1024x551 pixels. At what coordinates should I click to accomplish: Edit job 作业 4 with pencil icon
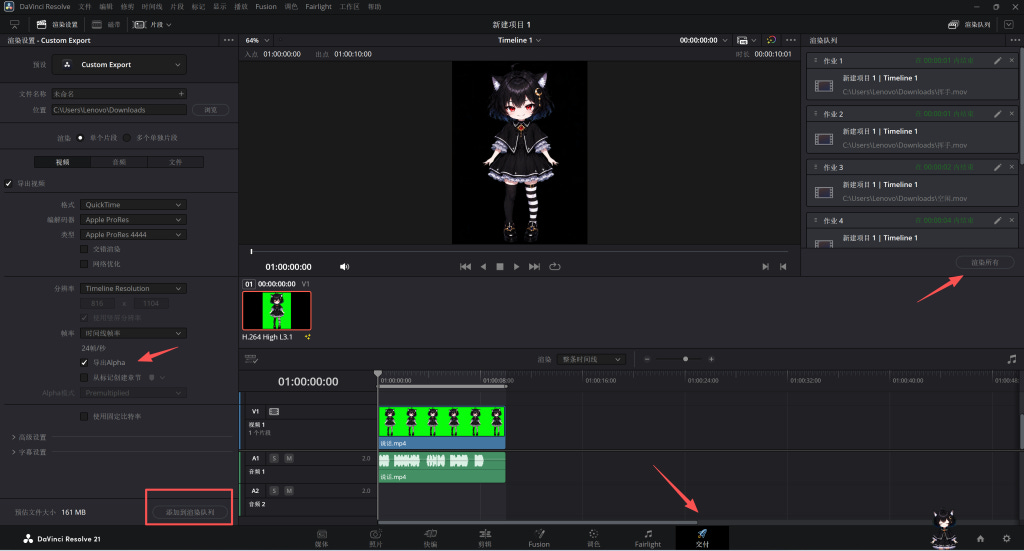click(997, 221)
